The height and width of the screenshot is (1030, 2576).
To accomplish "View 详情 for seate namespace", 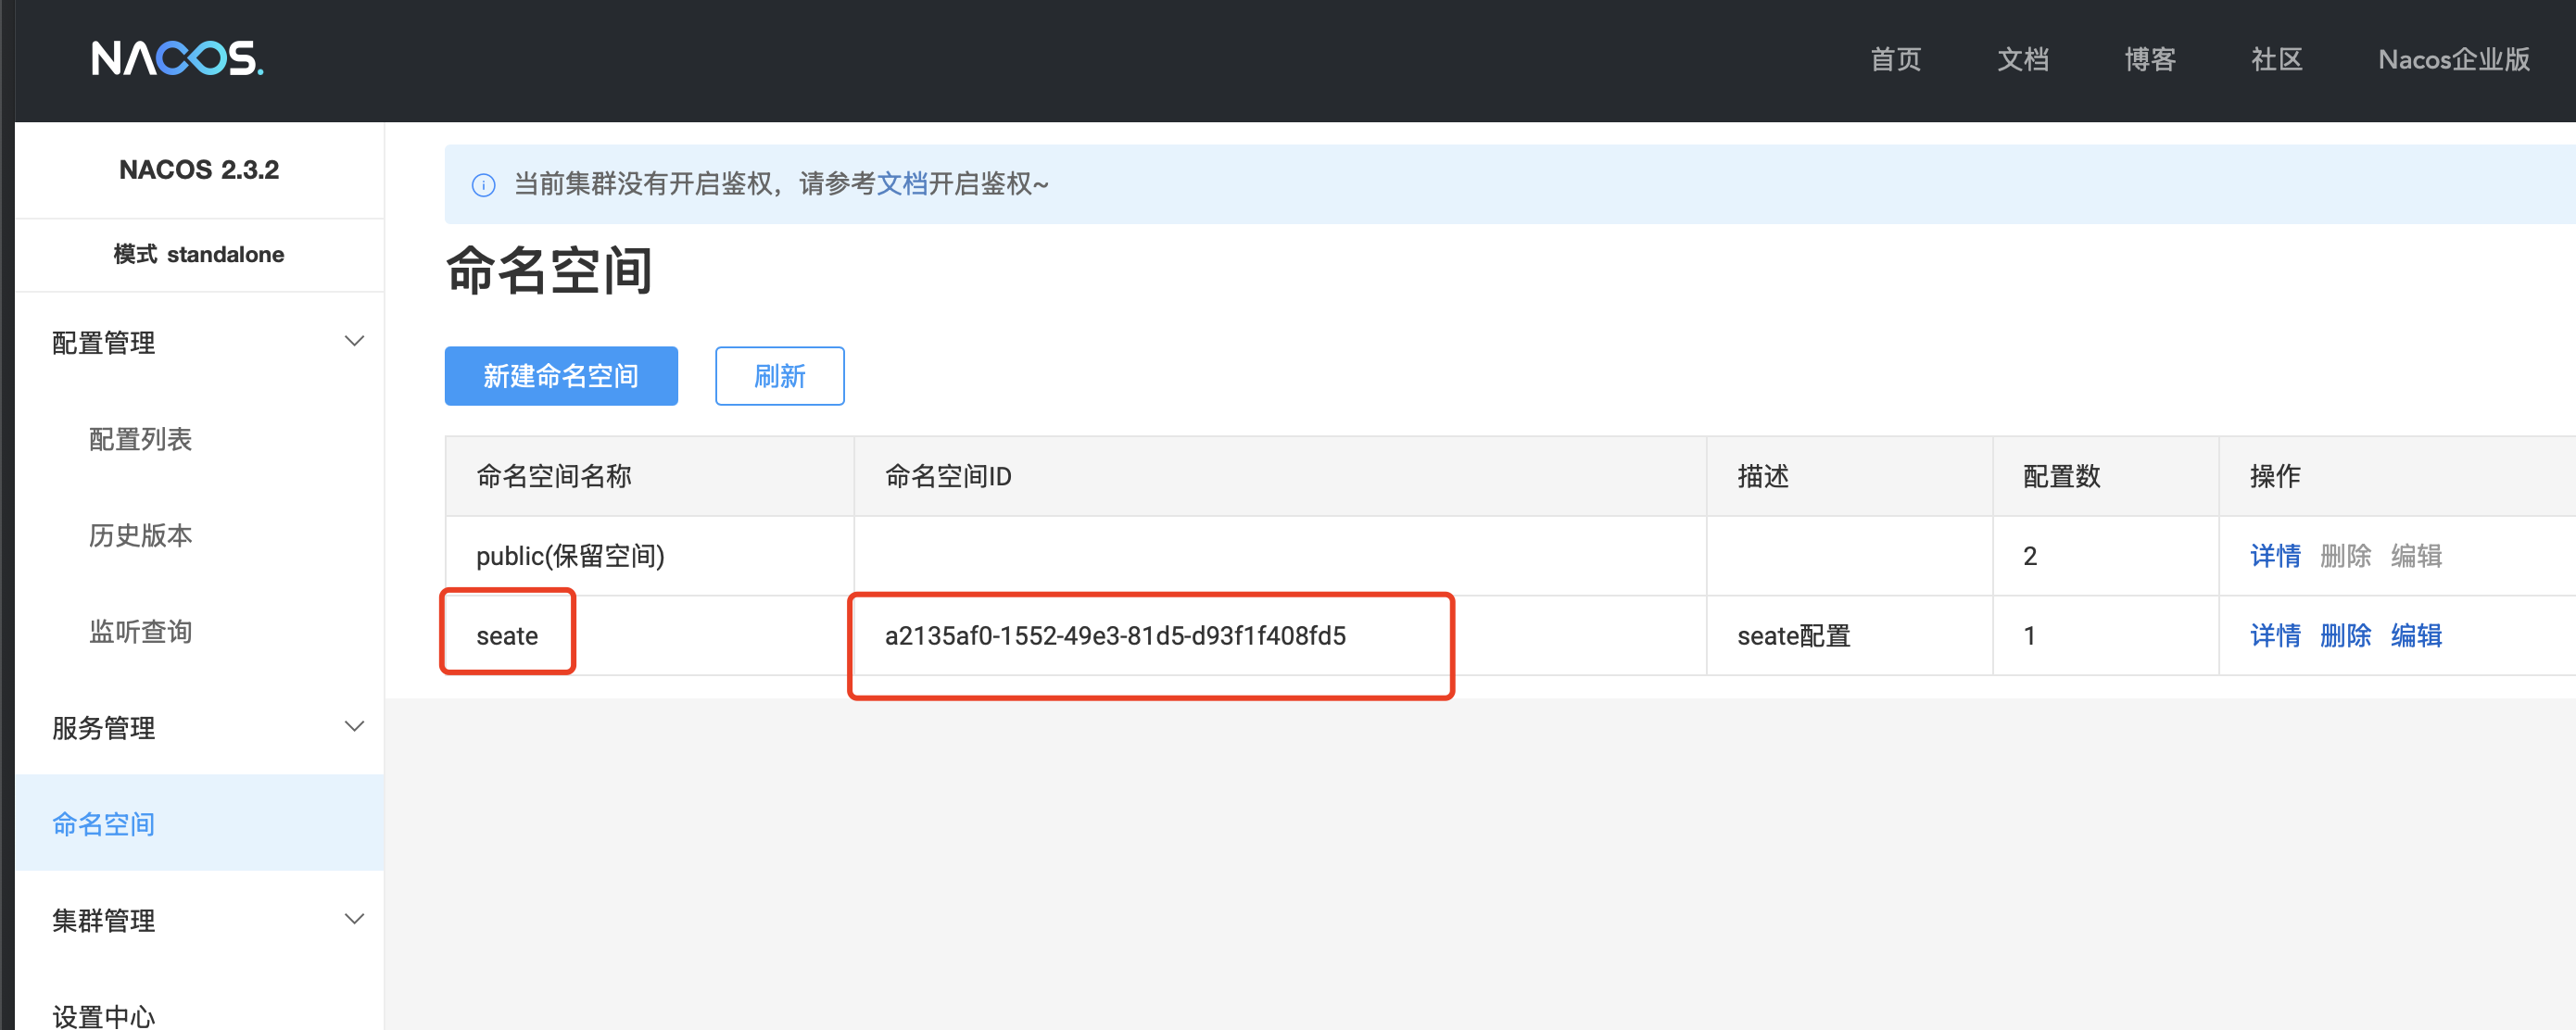I will pyautogui.click(x=2274, y=636).
